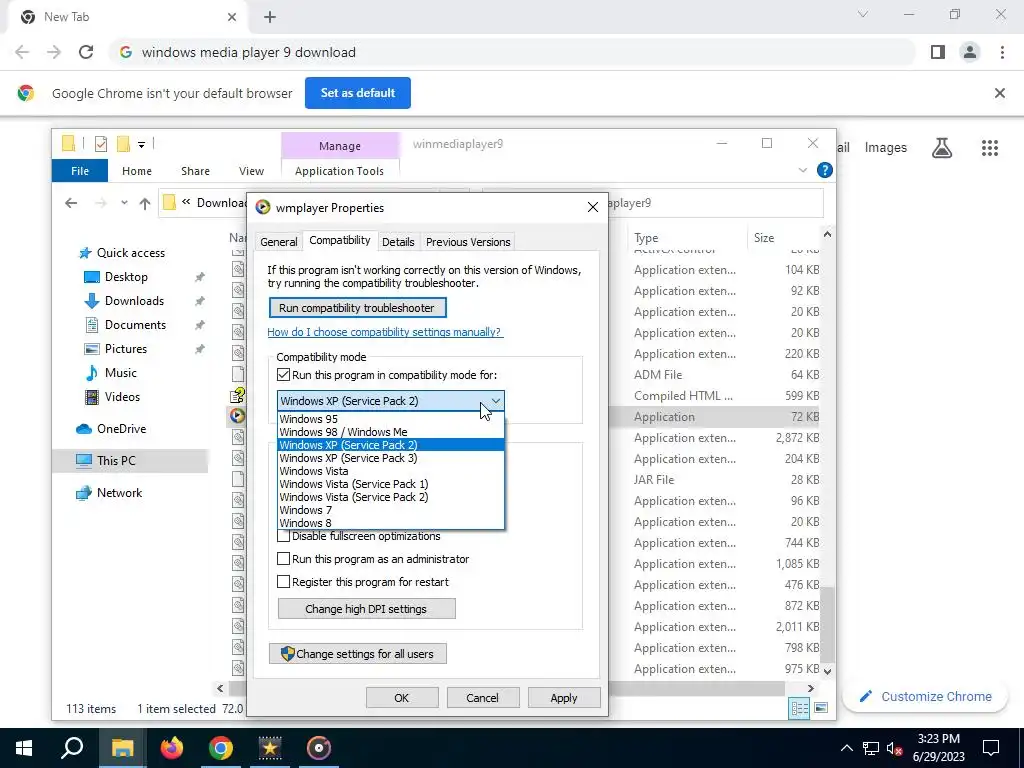Click the Chrome reload page icon
Image resolution: width=1024 pixels, height=768 pixels.
point(86,52)
